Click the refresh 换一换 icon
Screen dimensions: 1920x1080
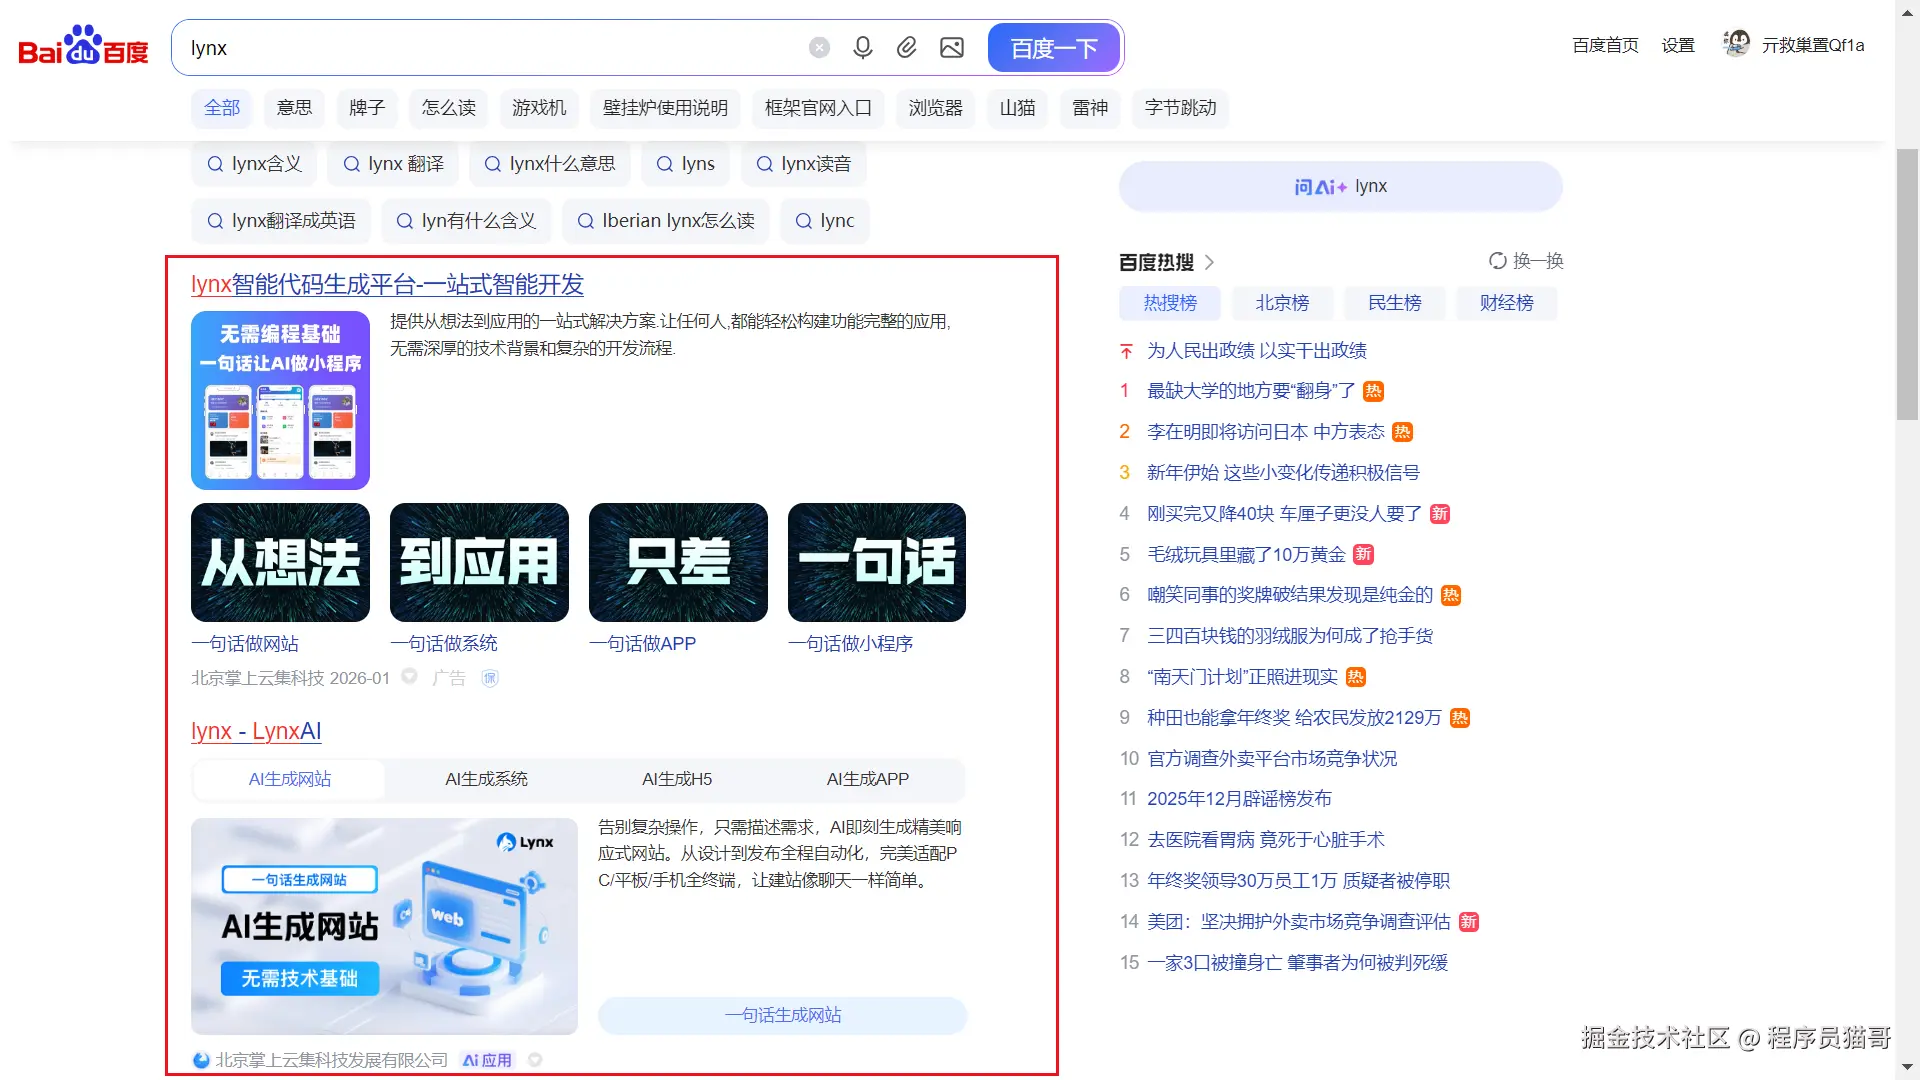click(x=1497, y=261)
